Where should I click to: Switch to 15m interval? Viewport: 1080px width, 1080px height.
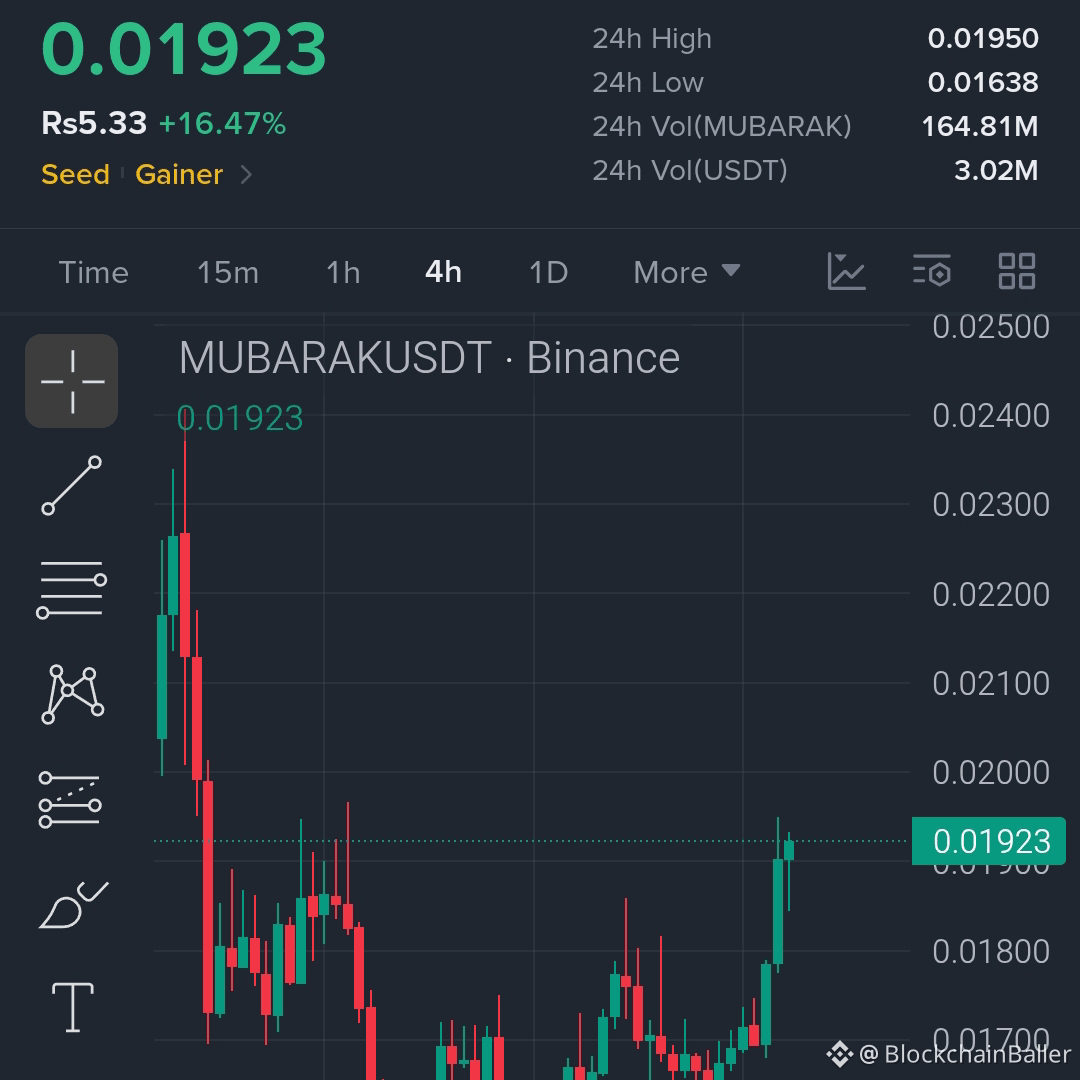click(x=228, y=273)
